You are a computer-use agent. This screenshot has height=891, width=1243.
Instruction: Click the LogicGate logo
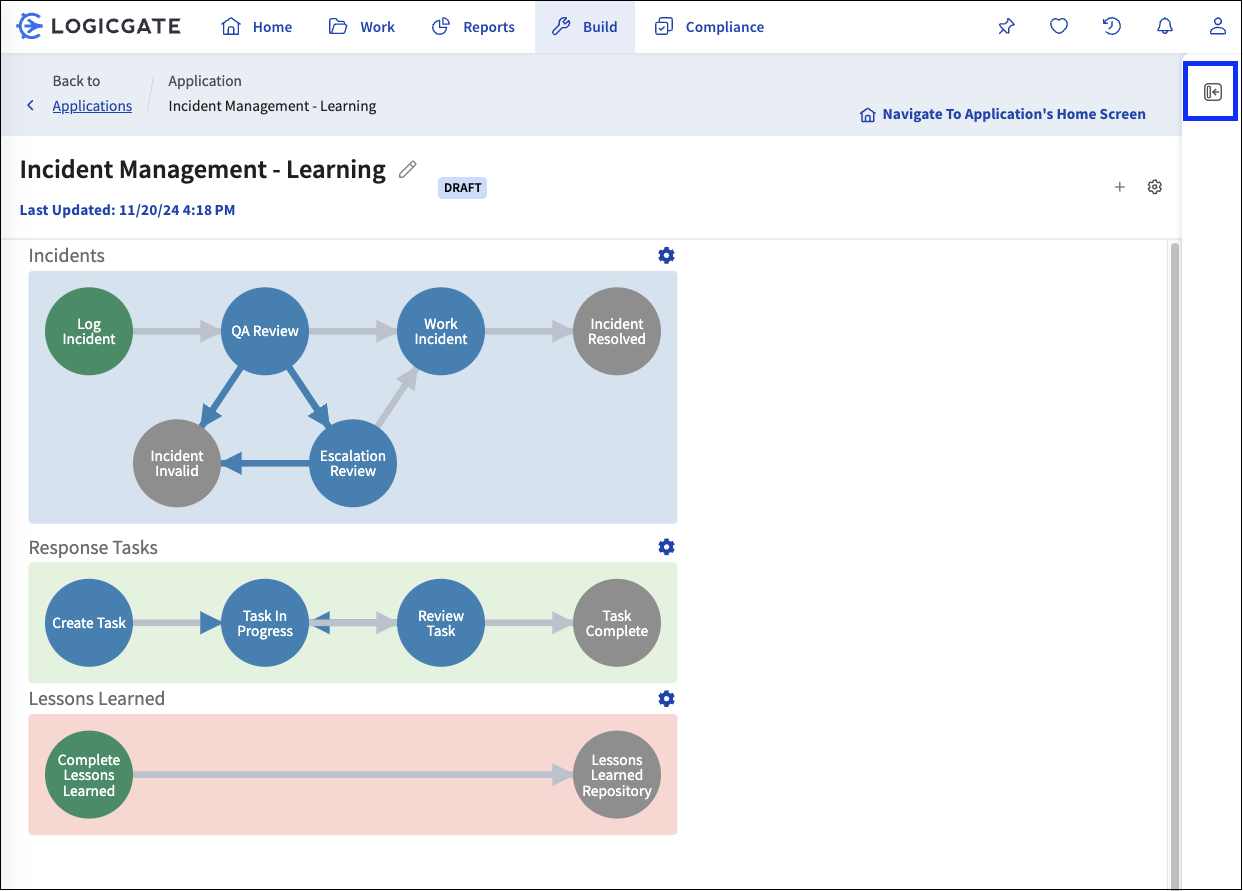click(99, 27)
